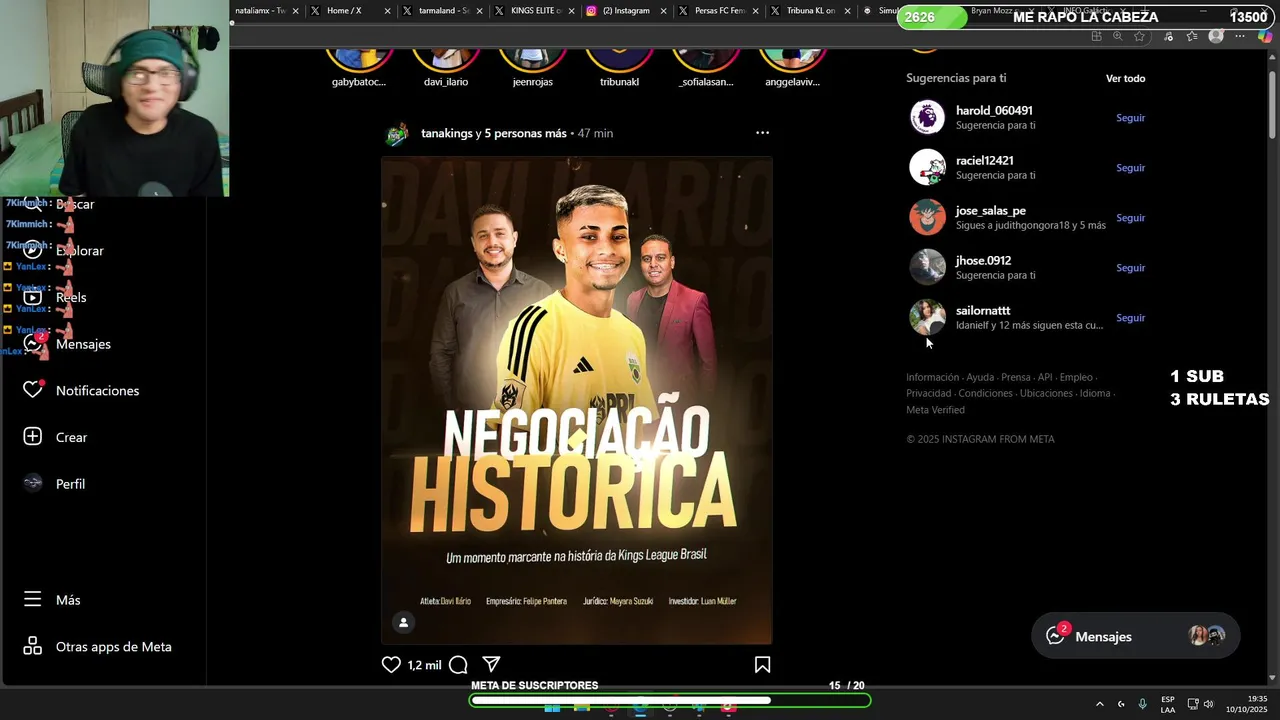Open Prensa footer link
1280x720 pixels.
pos(1015,377)
